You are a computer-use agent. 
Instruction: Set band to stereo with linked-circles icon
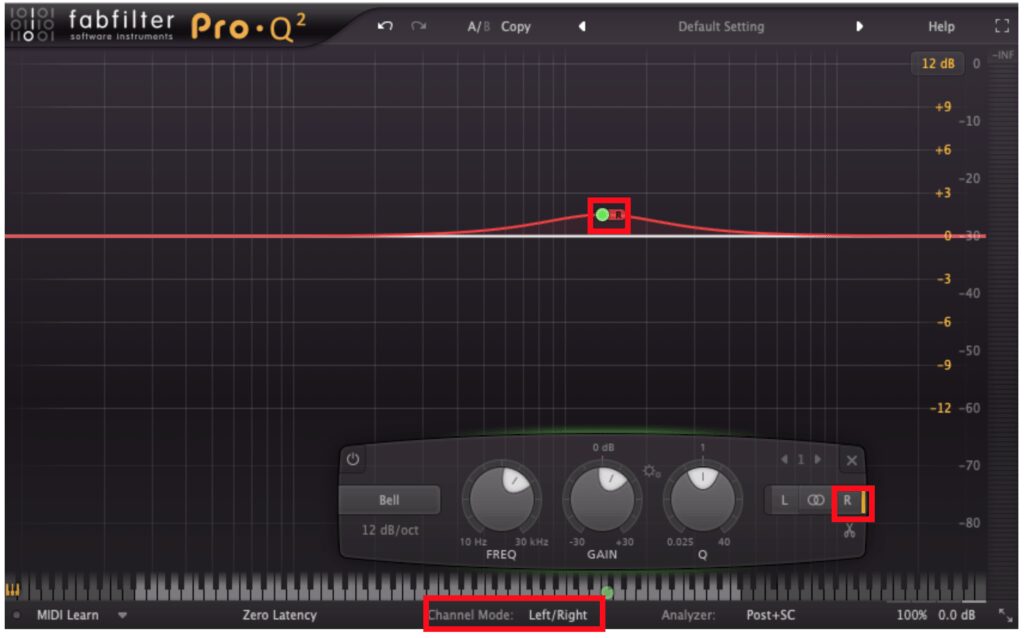coord(816,500)
